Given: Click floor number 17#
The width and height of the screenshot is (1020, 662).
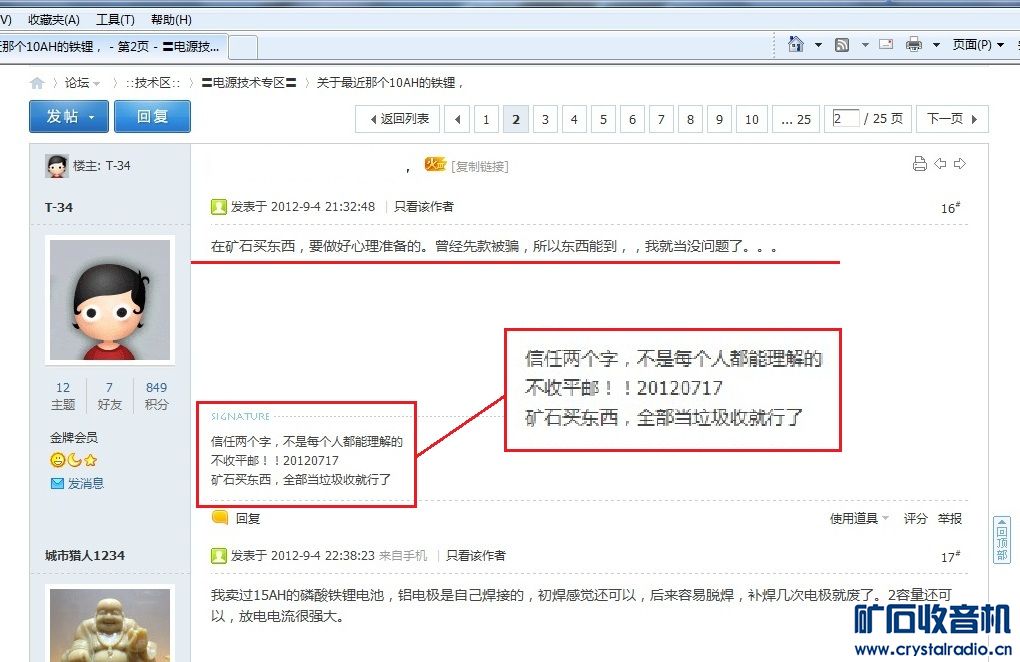Looking at the screenshot, I should click(950, 557).
